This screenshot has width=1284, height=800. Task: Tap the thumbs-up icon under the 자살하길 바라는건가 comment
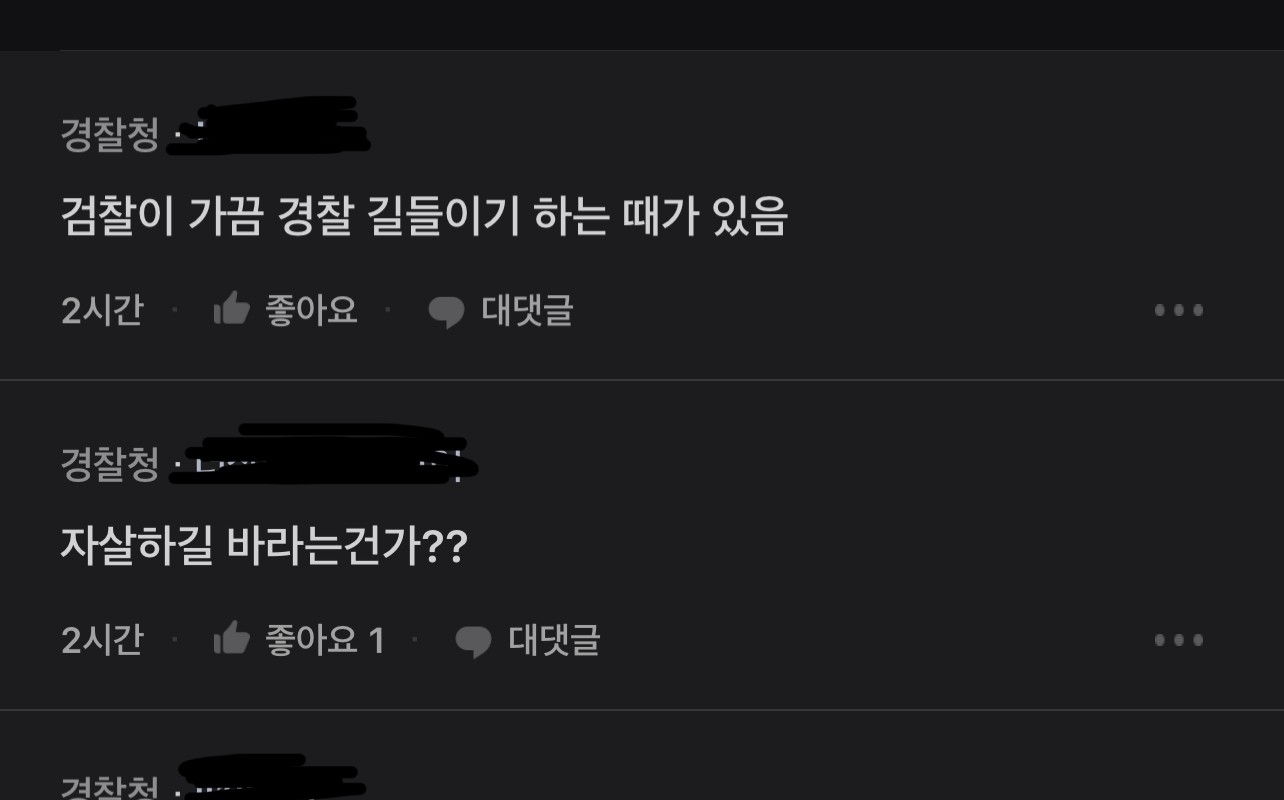click(x=232, y=639)
